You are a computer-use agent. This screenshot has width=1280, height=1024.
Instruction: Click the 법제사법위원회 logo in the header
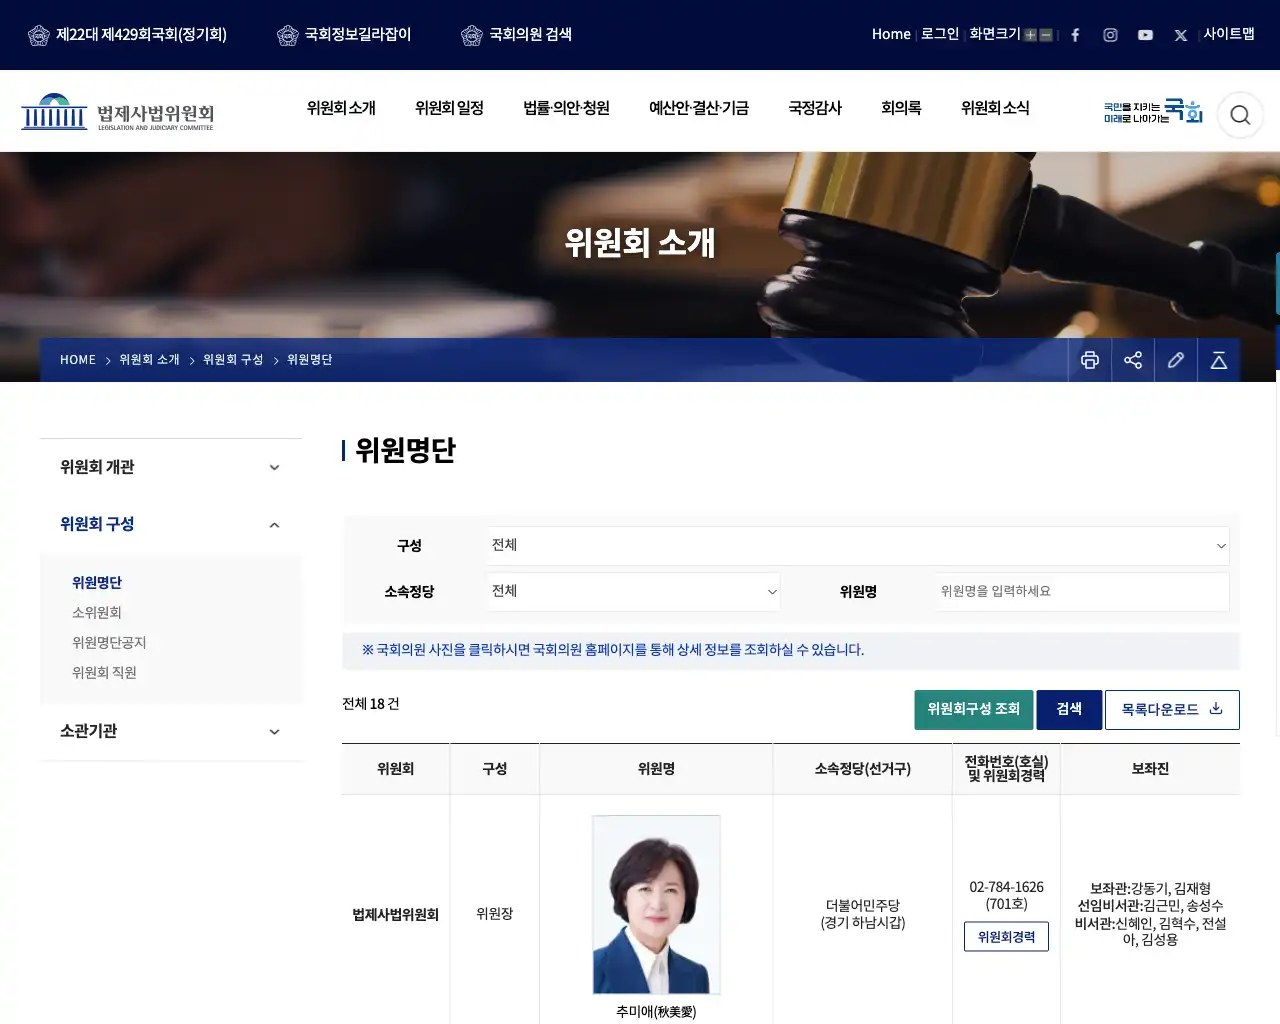tap(118, 112)
